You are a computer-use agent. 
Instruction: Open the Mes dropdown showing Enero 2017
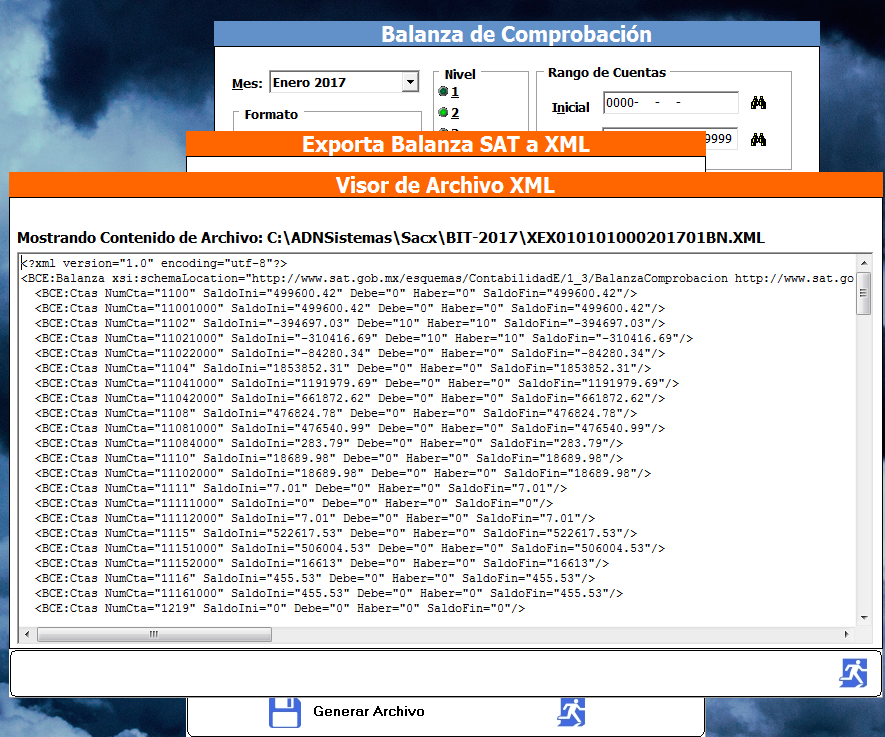tap(410, 82)
